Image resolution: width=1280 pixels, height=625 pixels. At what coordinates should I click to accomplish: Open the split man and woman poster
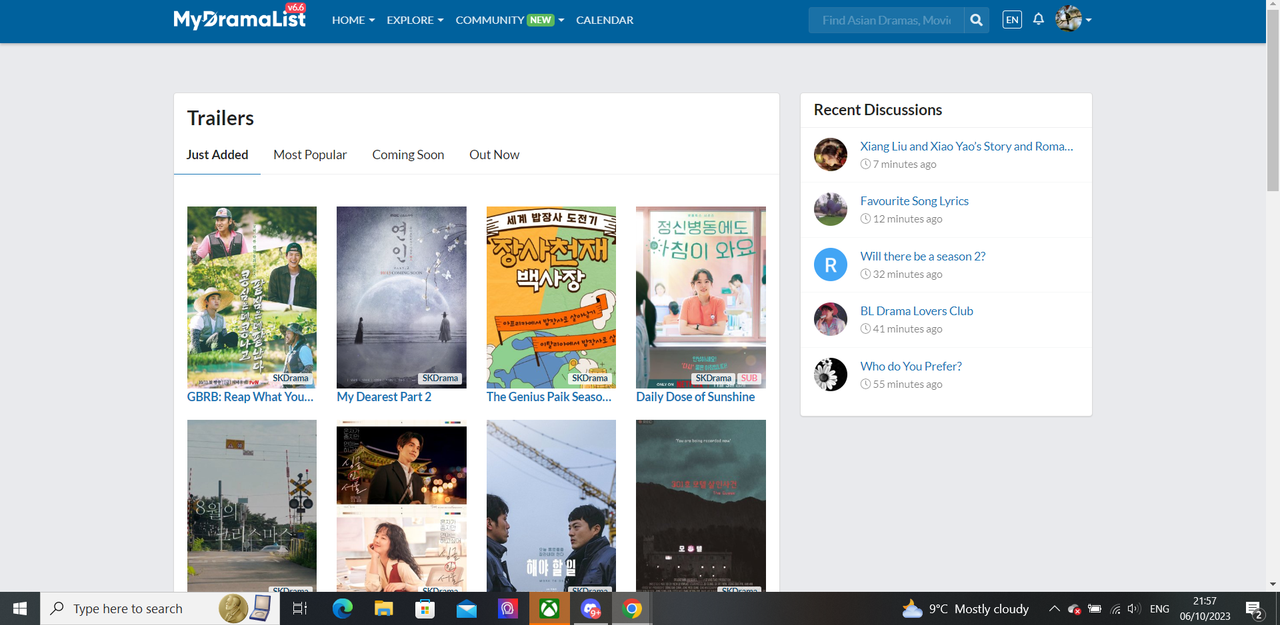click(401, 506)
